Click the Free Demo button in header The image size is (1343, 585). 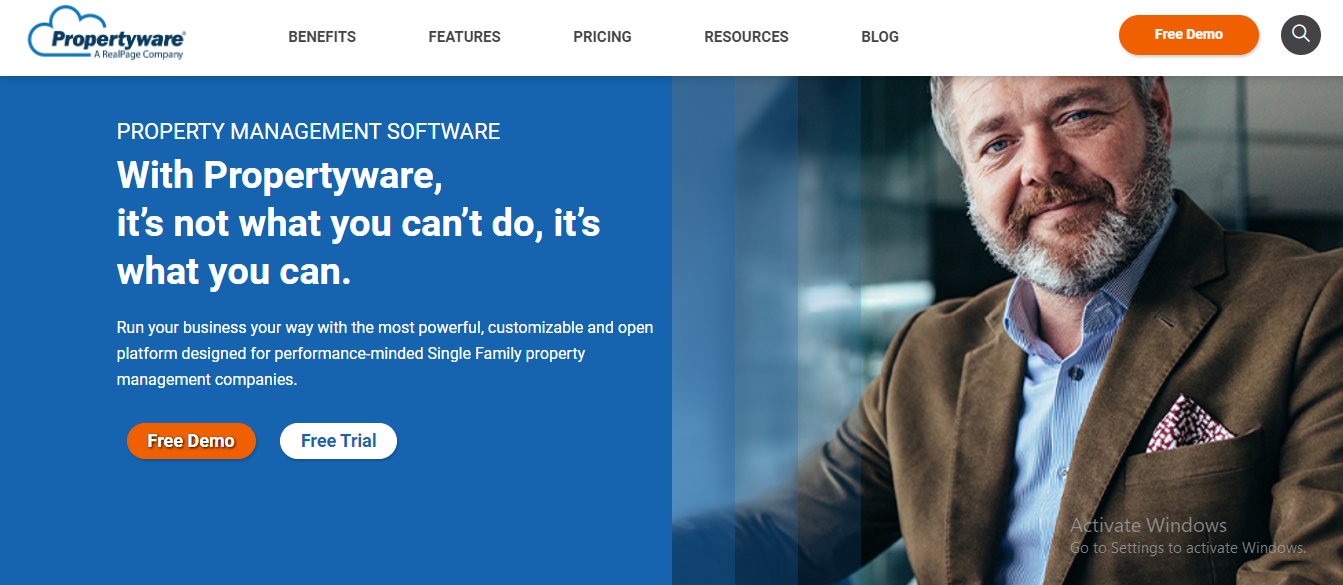pos(1188,35)
